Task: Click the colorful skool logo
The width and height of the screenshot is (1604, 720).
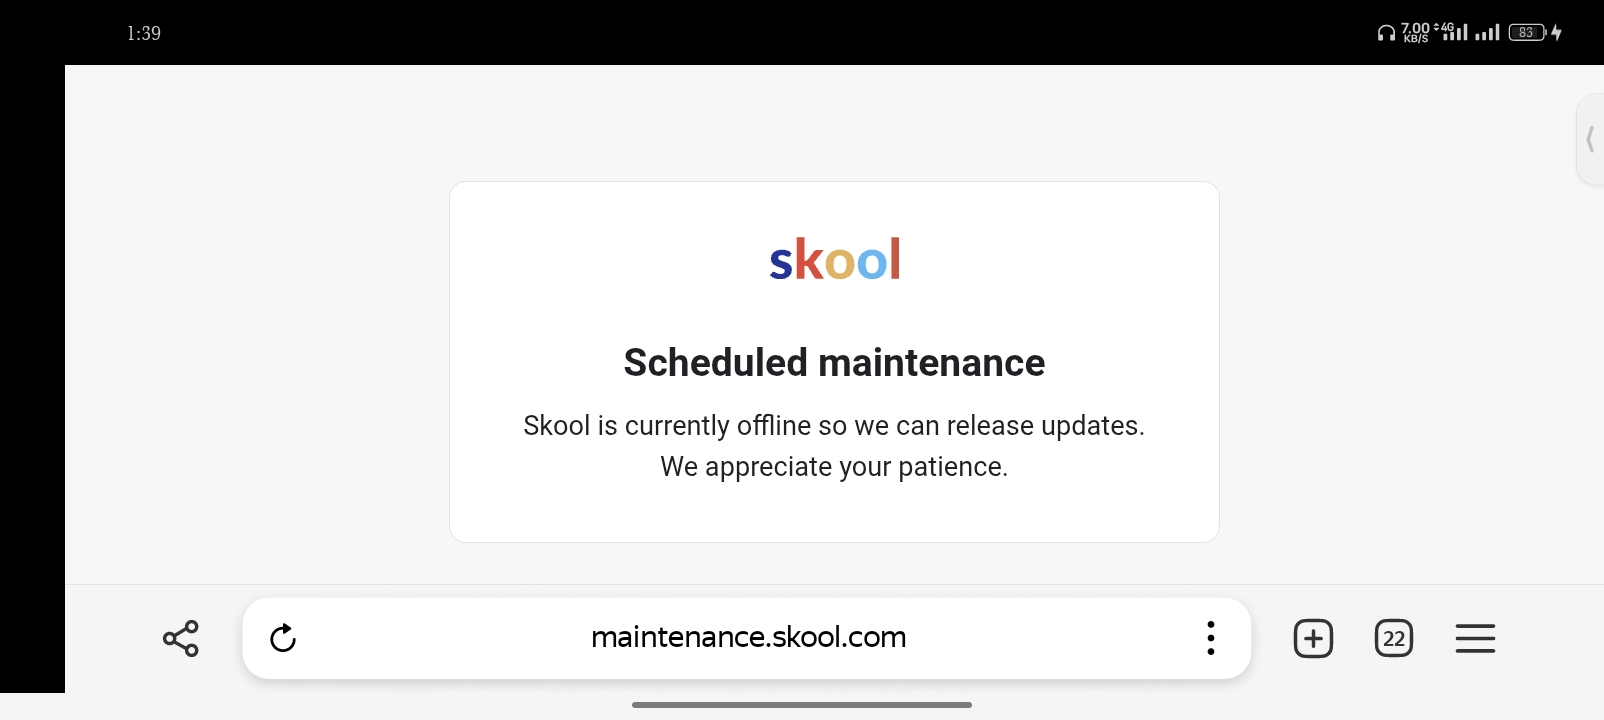Action: tap(835, 259)
